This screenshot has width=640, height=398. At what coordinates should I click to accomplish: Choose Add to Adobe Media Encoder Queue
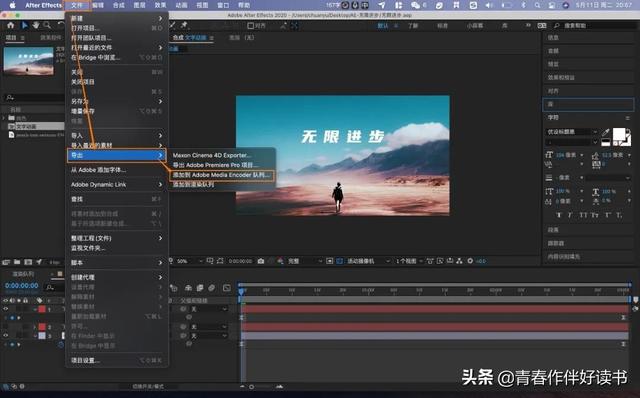(x=221, y=175)
